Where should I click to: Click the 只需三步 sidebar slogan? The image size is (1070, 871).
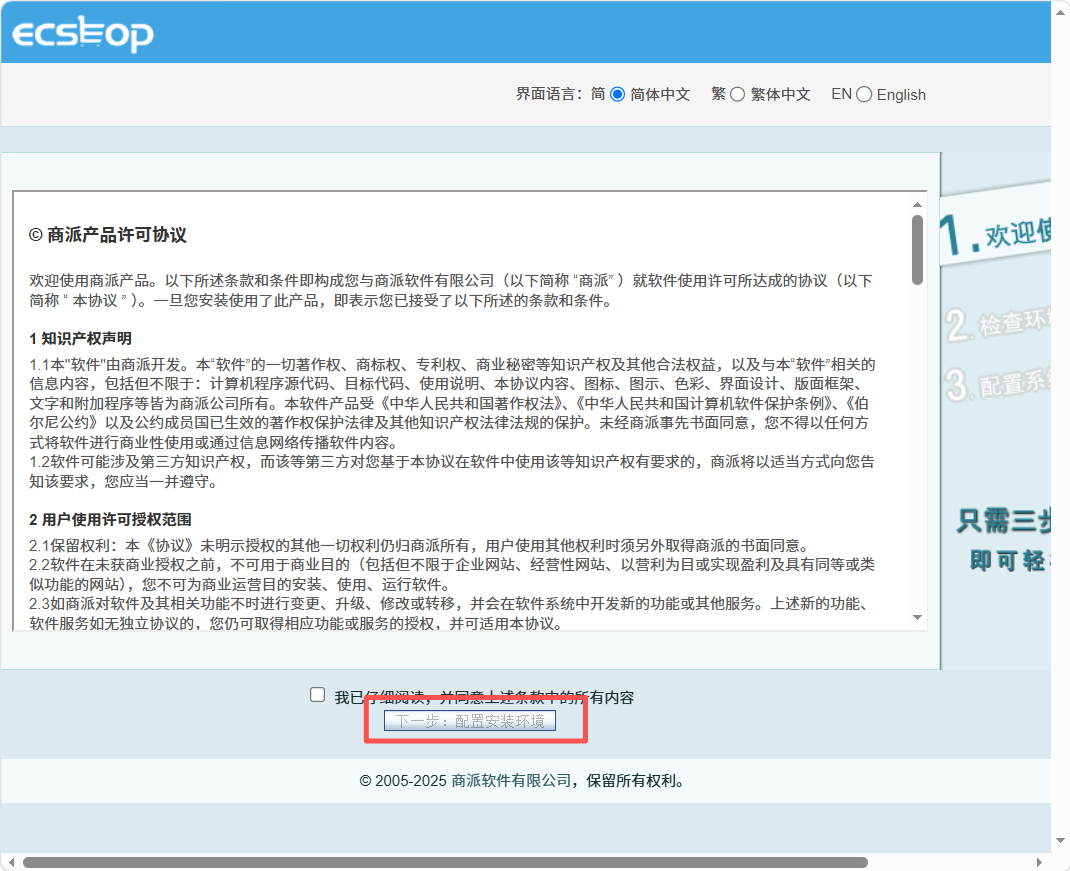[x=1003, y=521]
